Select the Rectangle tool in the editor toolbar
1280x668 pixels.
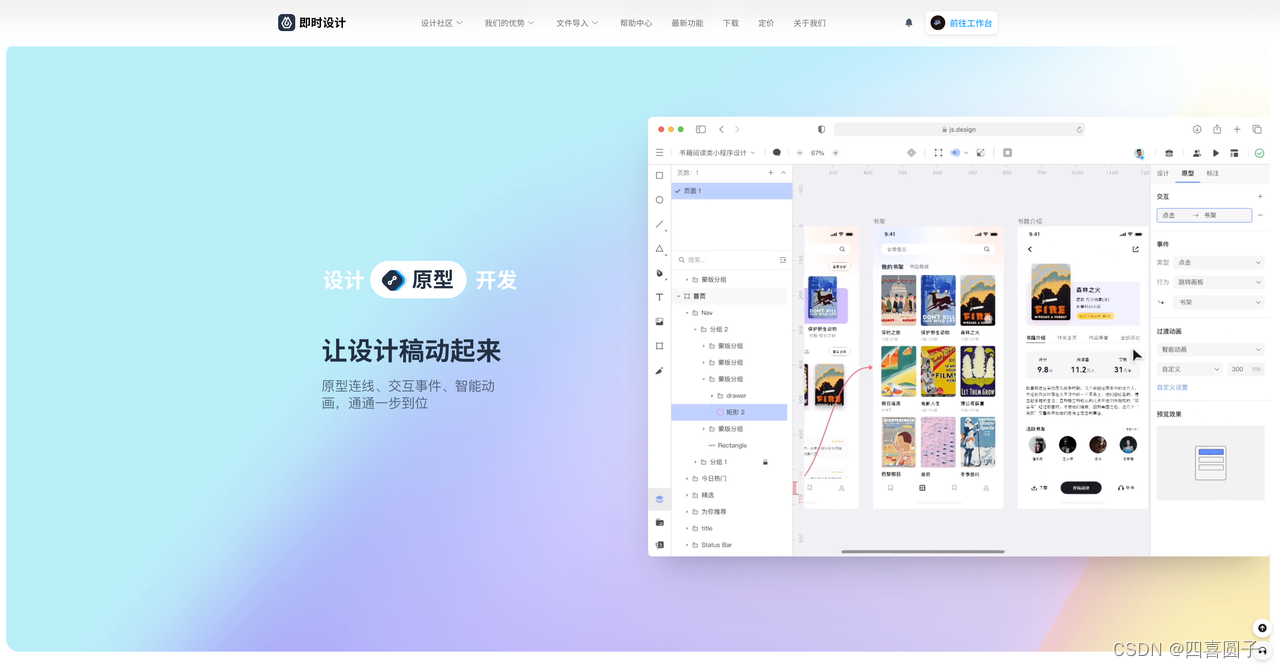(x=659, y=174)
